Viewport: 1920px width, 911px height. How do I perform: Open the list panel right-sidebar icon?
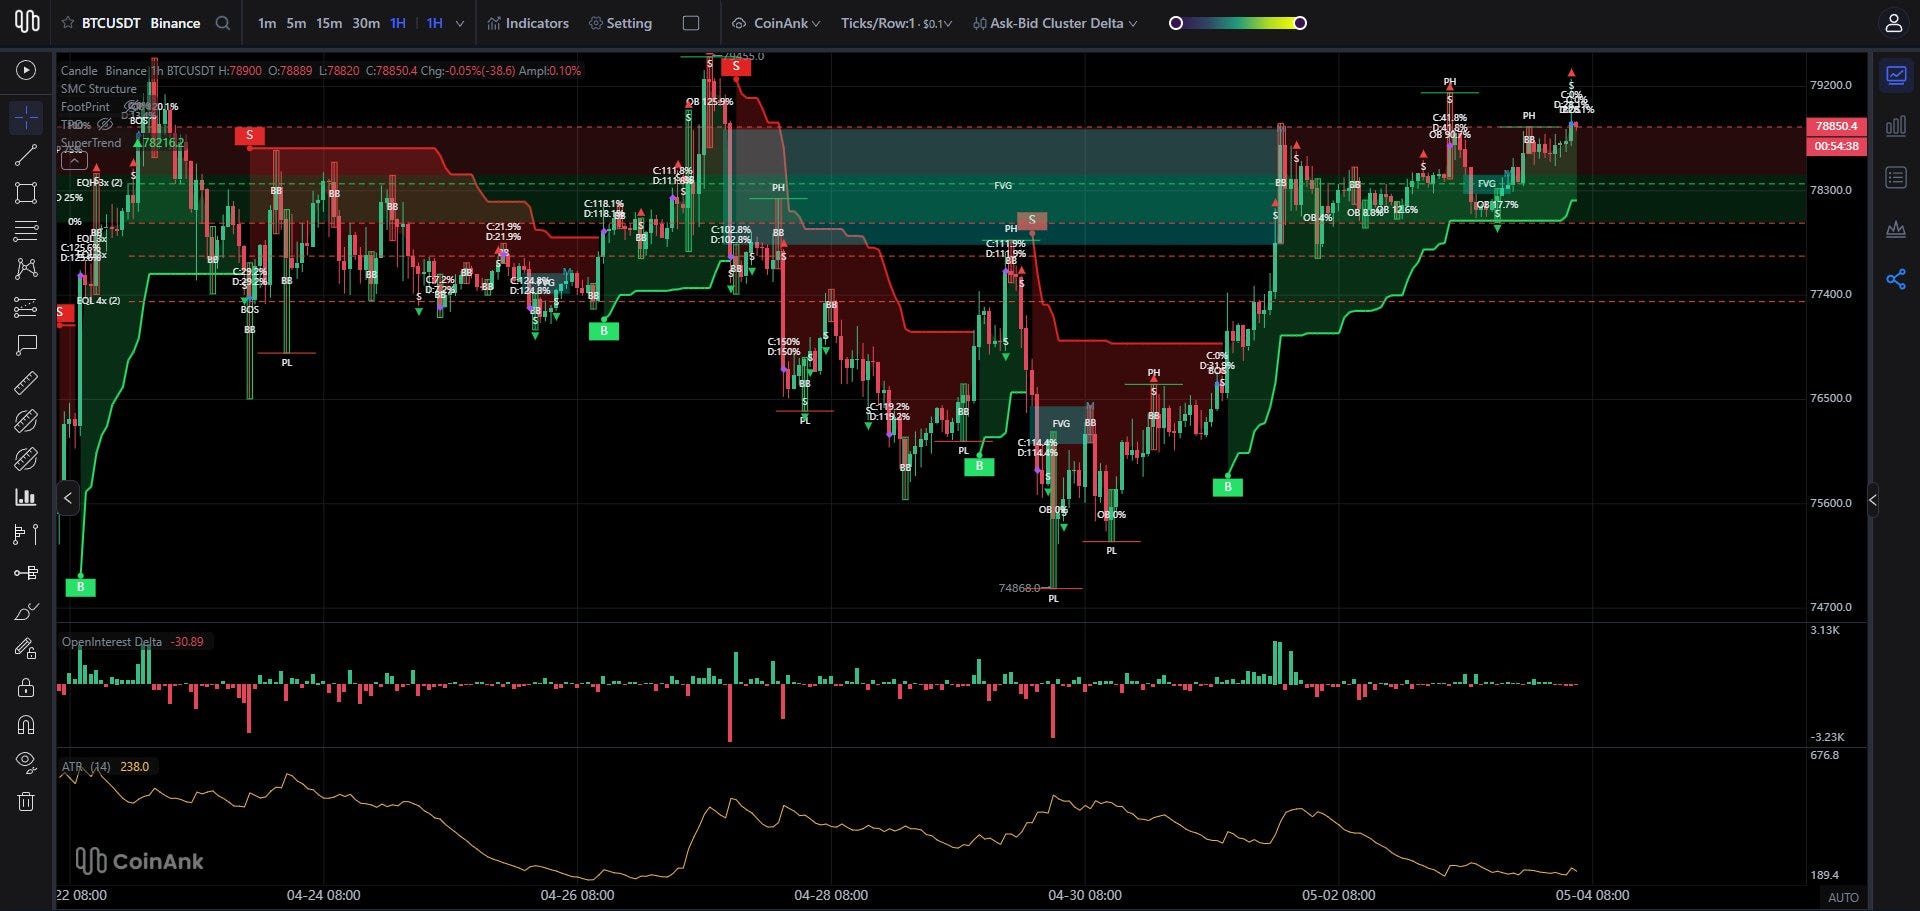coord(1896,178)
